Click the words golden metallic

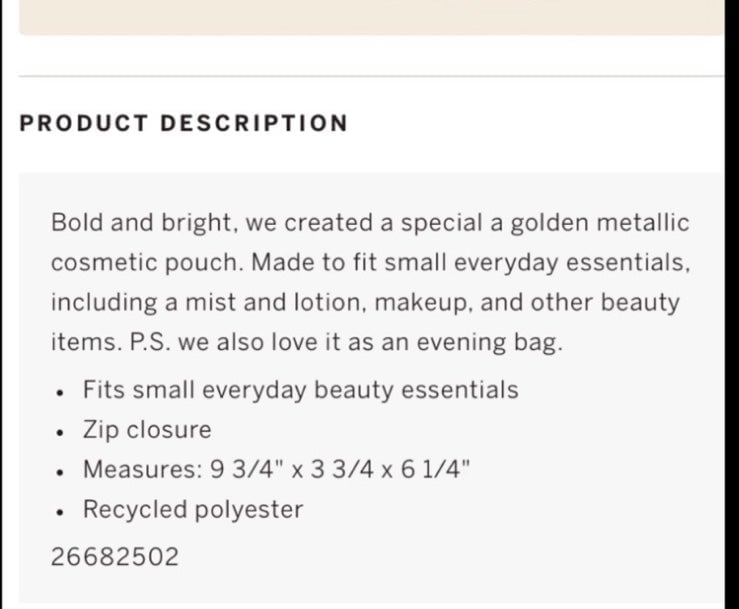click(600, 223)
